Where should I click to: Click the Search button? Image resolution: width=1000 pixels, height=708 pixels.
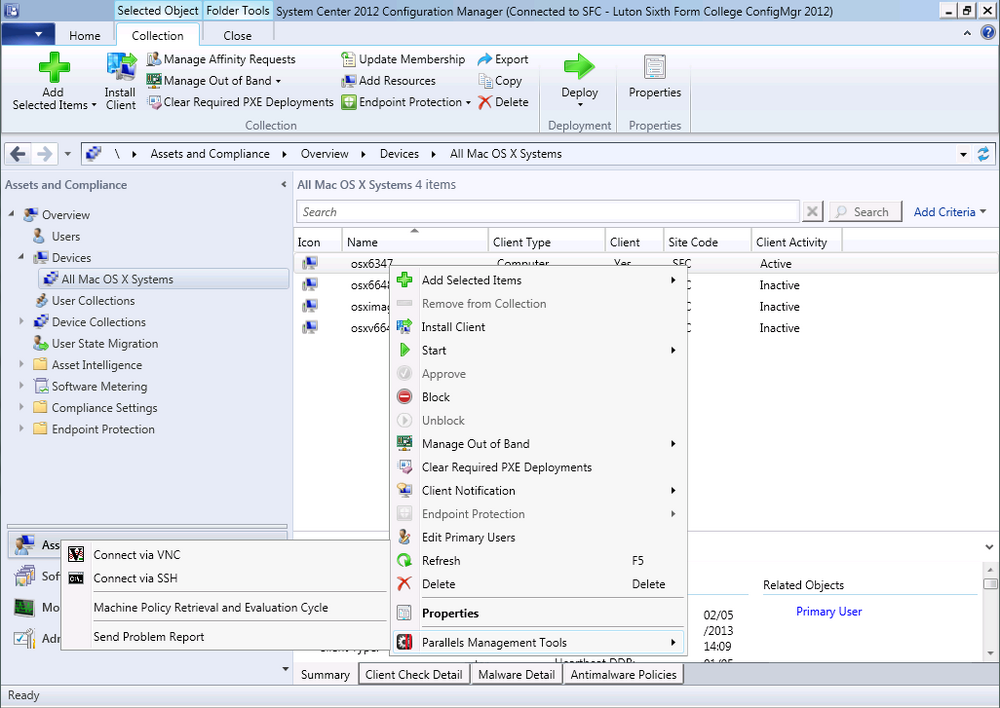[x=865, y=212]
